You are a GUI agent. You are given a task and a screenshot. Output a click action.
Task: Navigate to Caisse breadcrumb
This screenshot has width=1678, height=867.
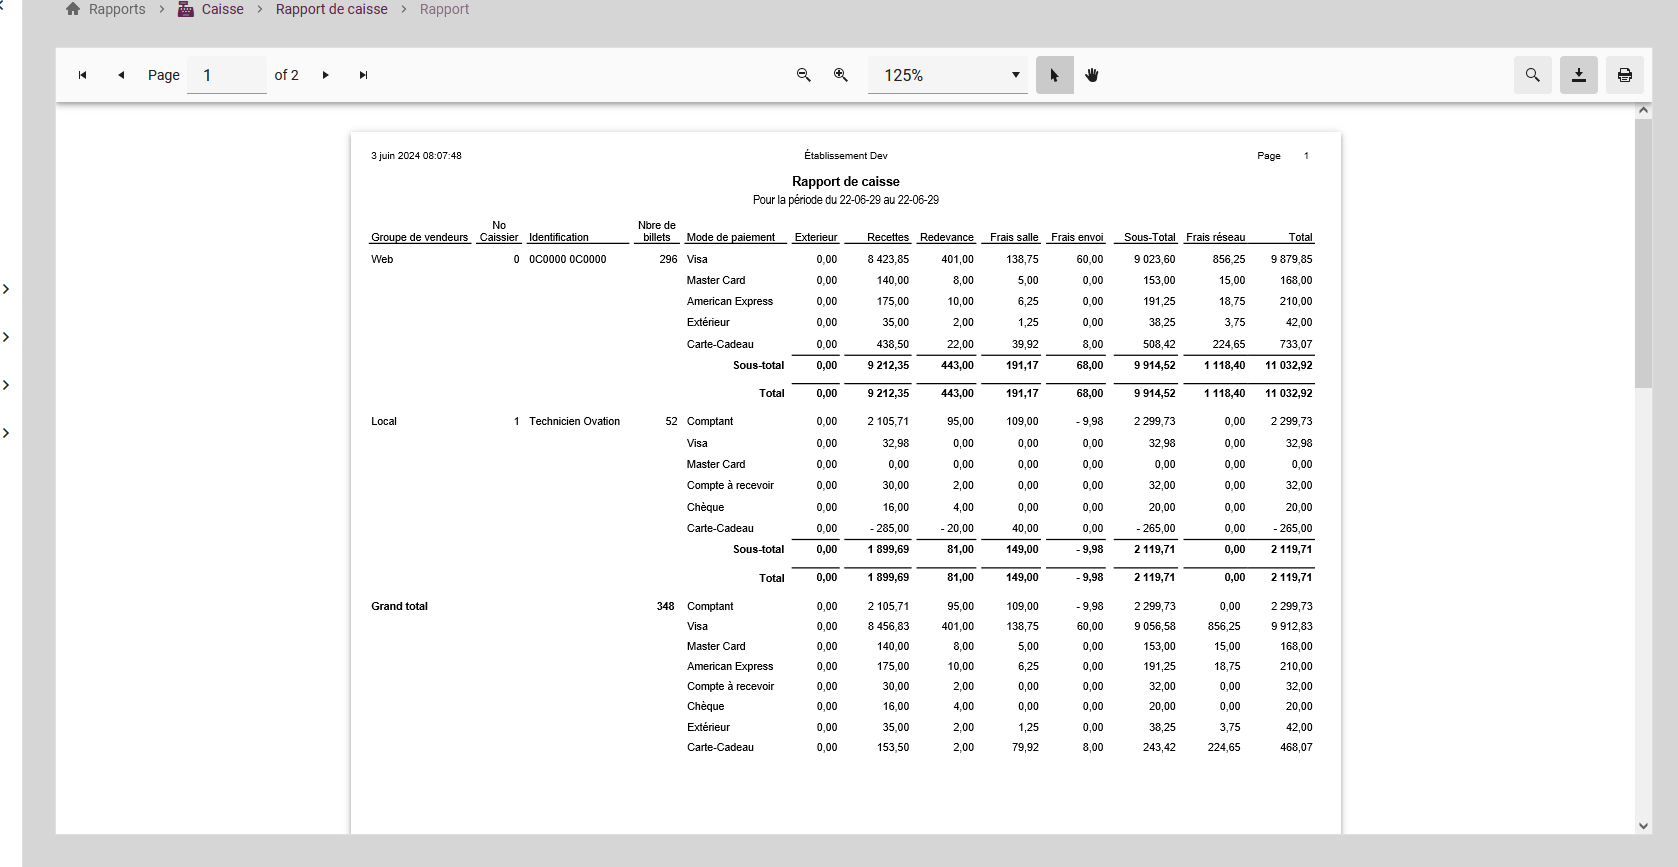tap(222, 9)
